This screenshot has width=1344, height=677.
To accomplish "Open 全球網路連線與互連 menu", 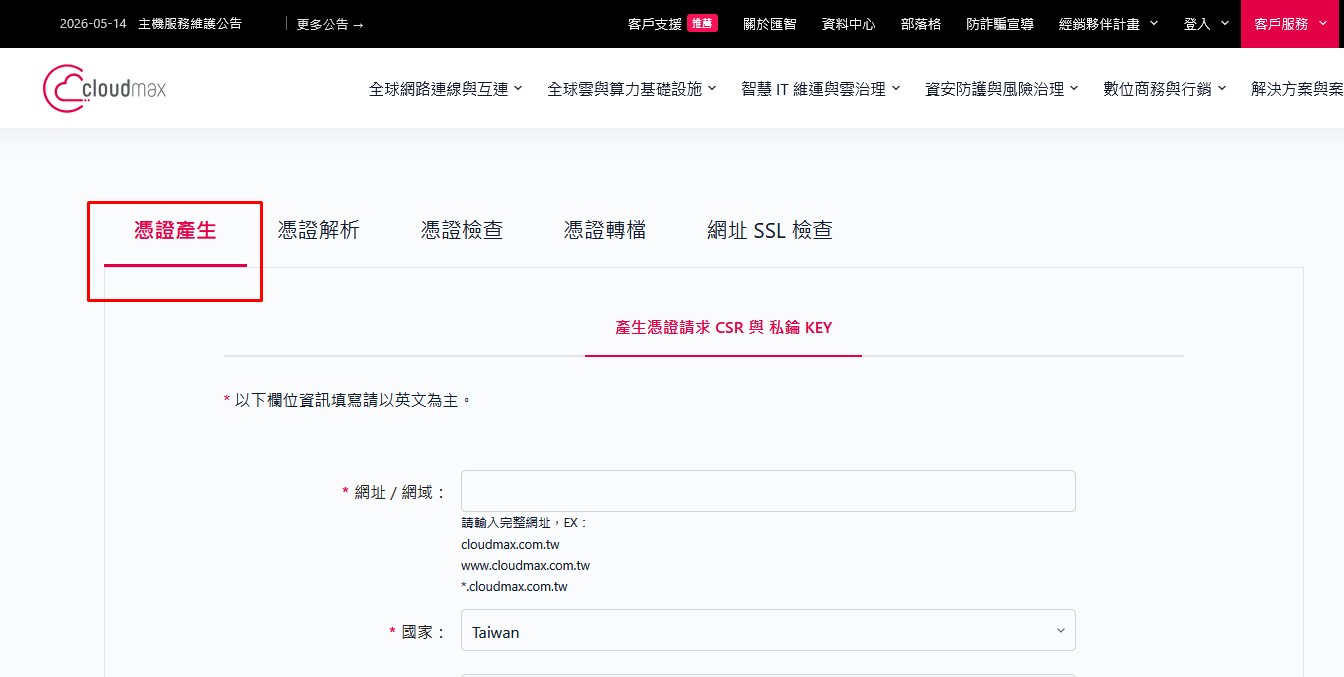I will (x=446, y=89).
